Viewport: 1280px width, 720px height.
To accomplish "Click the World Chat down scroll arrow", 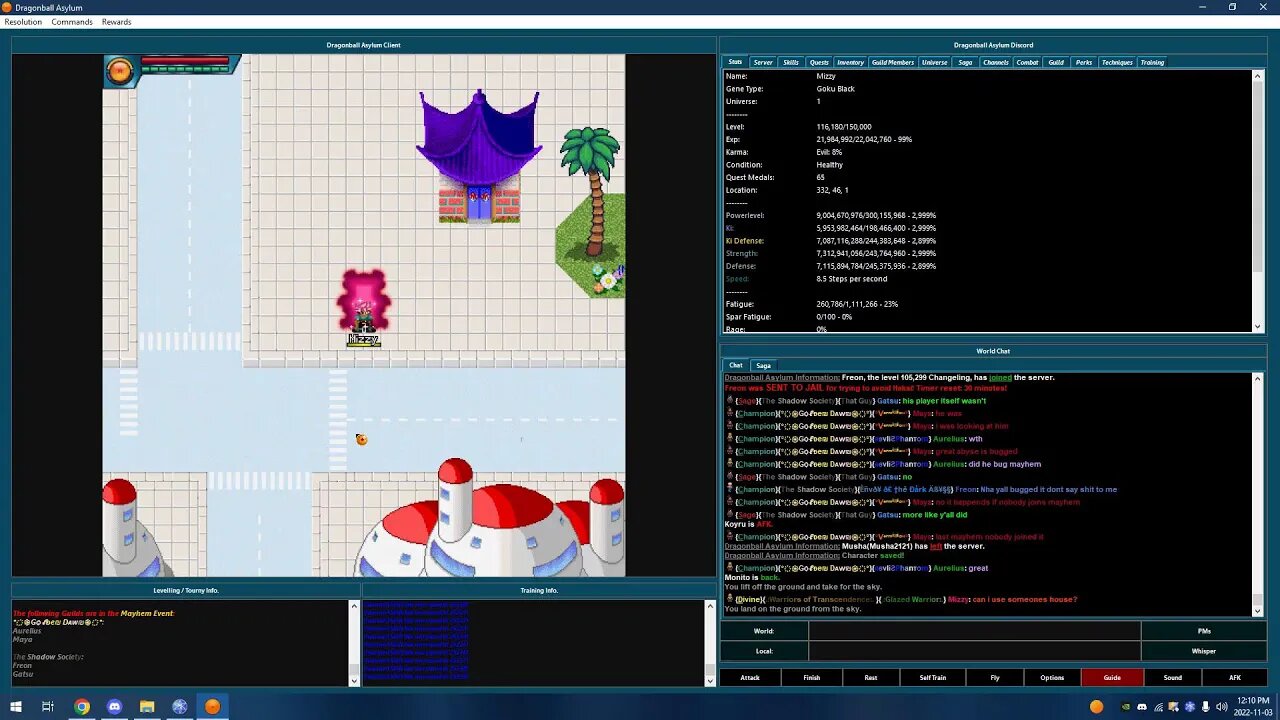I will click(1258, 610).
